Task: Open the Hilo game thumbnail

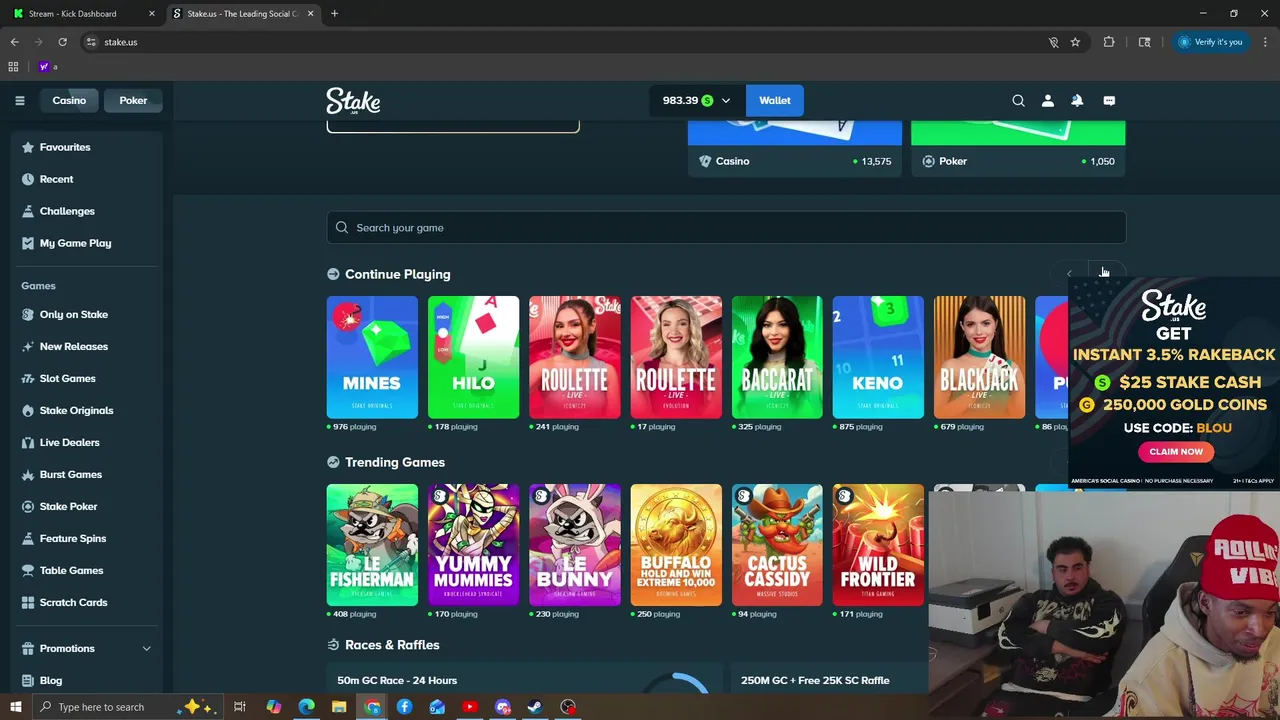Action: click(473, 357)
